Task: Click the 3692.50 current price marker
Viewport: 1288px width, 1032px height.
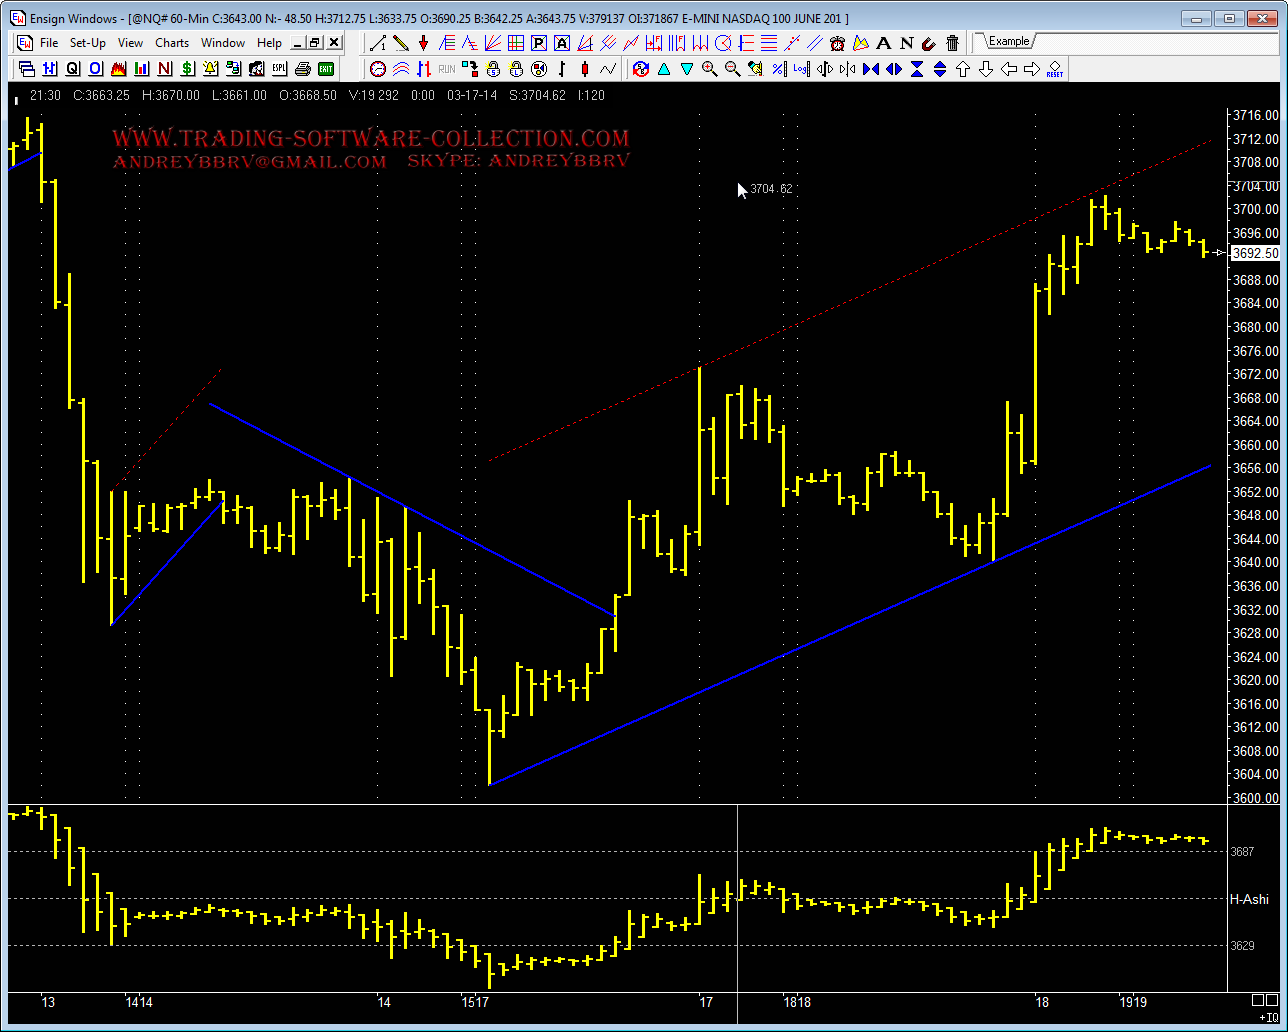Action: (x=1254, y=253)
